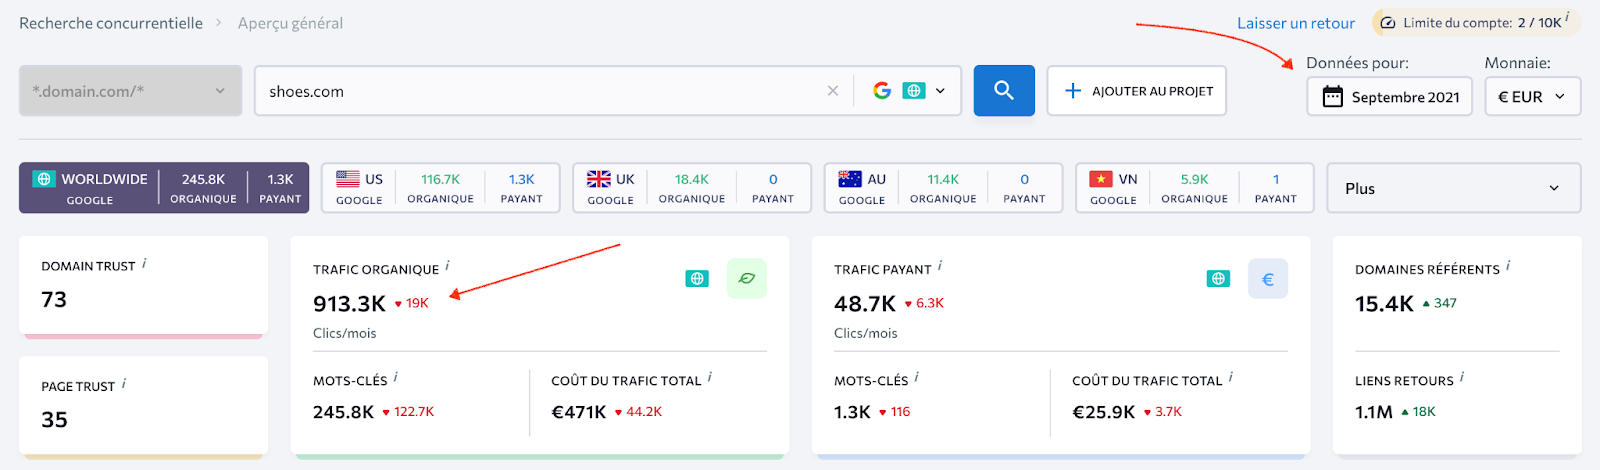
Task: Click globe icon in Trafic payant card
Action: point(1218,279)
